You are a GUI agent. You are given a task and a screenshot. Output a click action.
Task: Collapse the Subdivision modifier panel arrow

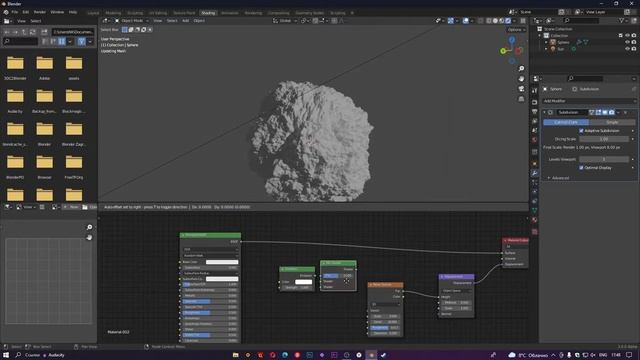(x=544, y=112)
